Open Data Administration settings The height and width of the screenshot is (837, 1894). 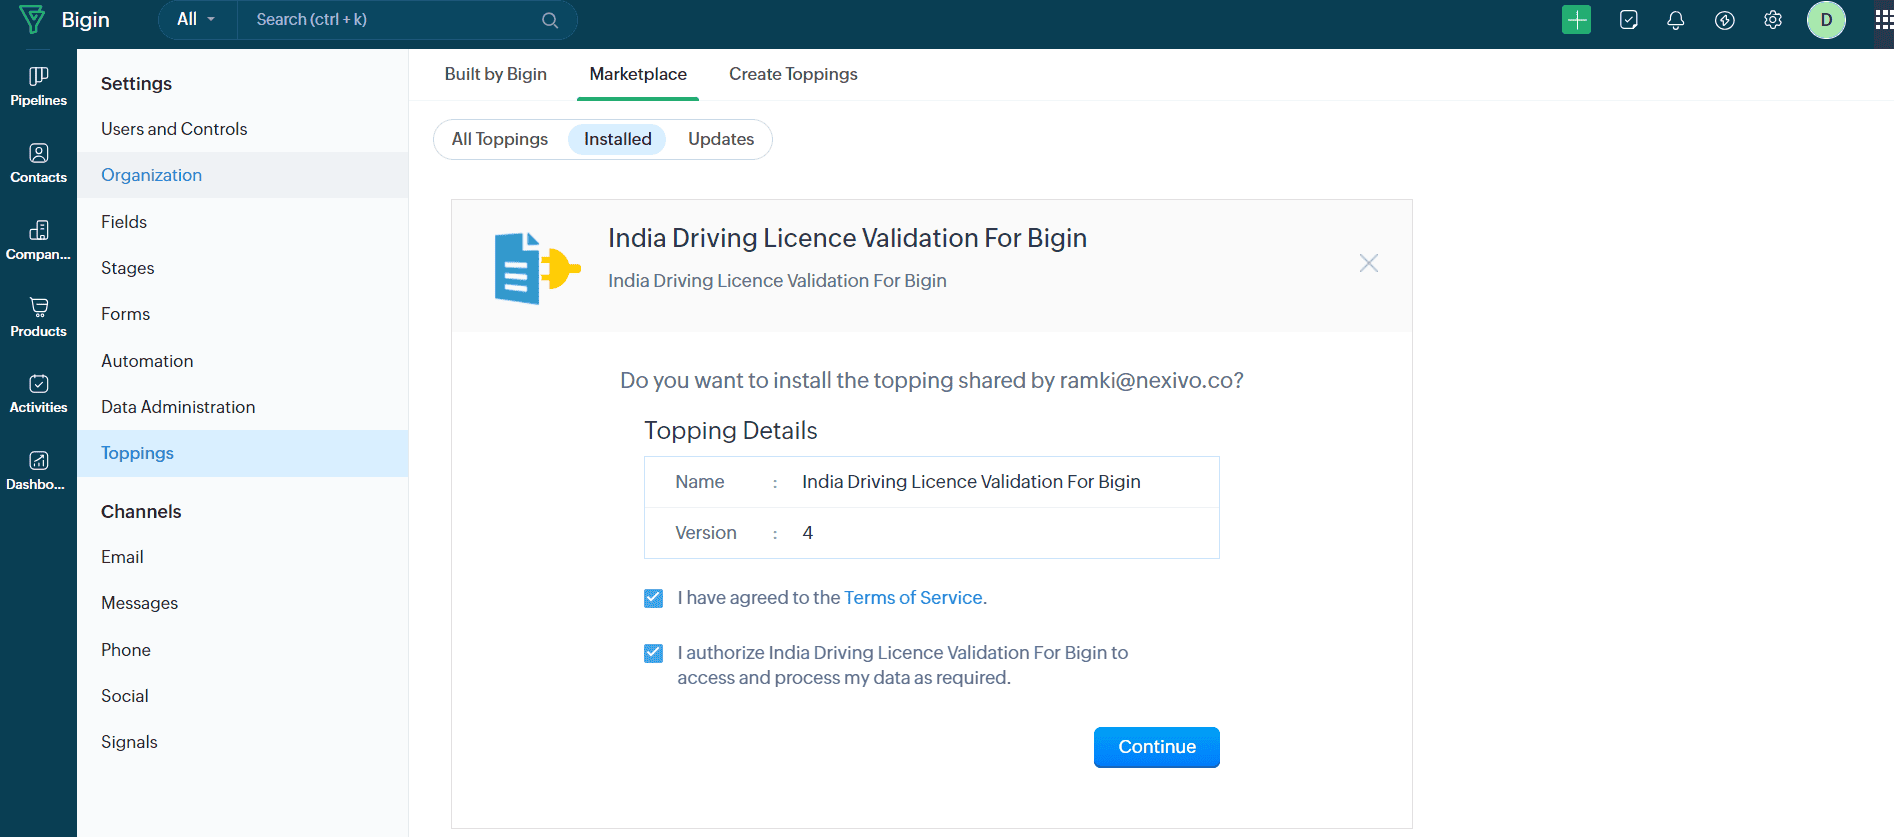click(243, 407)
